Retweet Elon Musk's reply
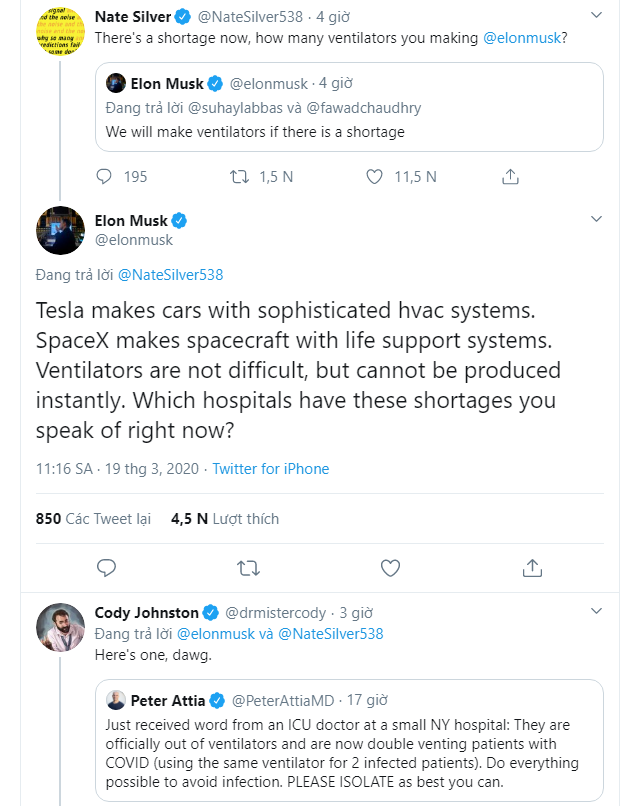 coord(248,568)
